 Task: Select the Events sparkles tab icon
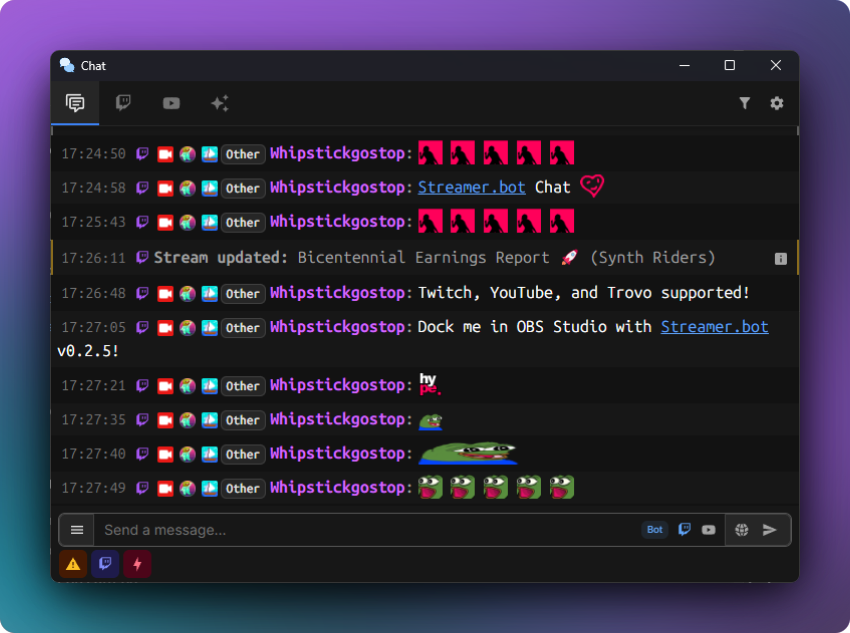(220, 103)
